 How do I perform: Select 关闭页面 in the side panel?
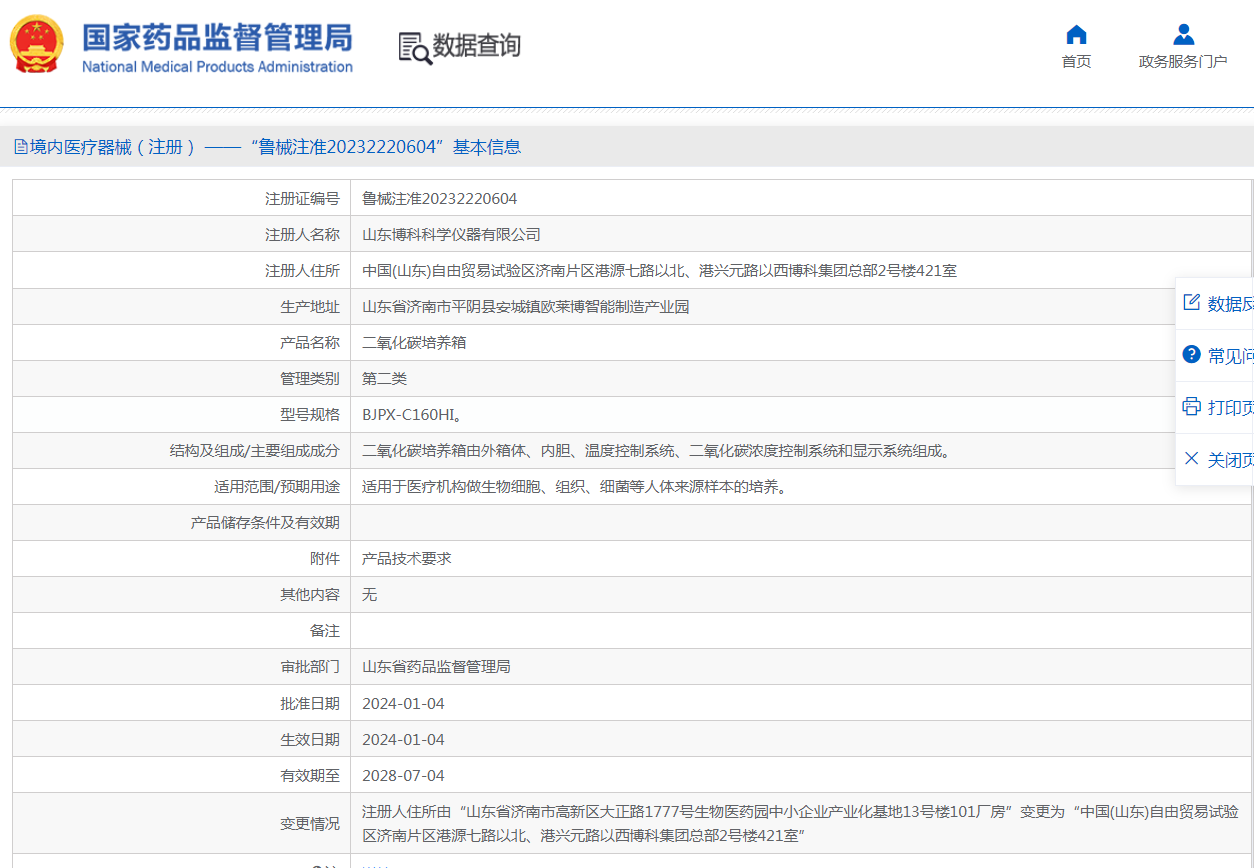(1231, 460)
